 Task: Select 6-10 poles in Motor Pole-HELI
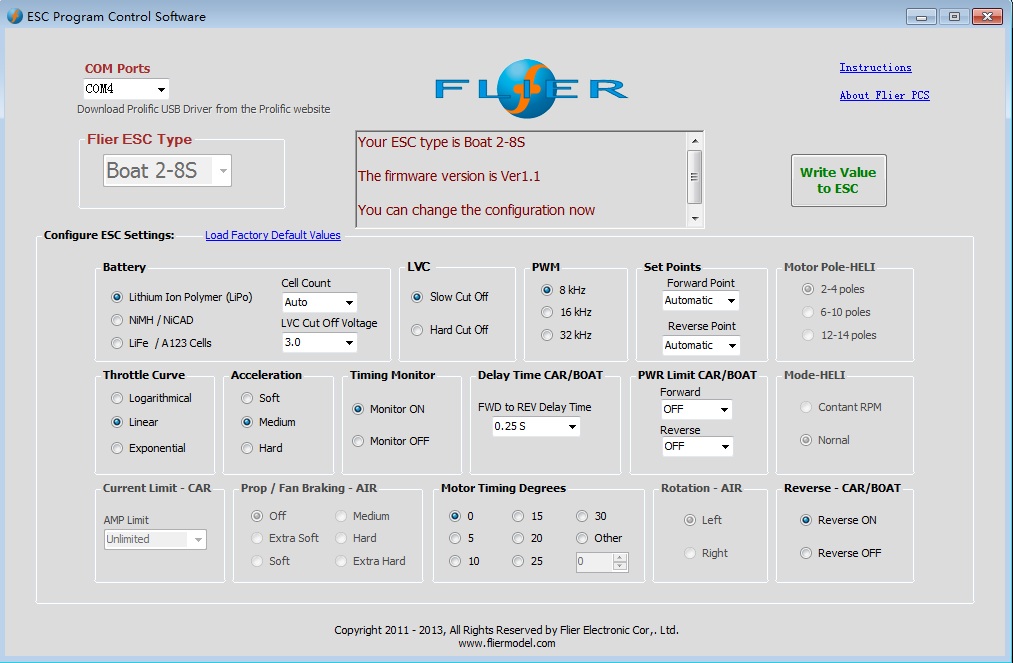[x=836, y=312]
